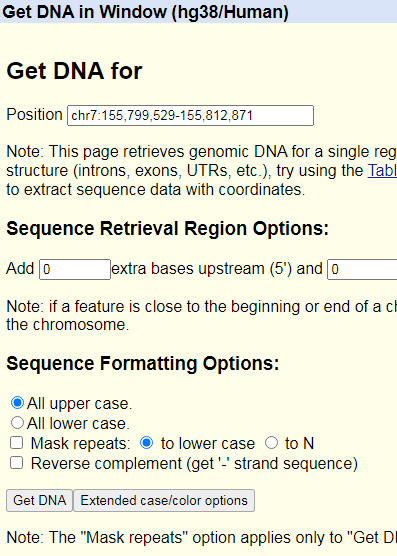Click the bottom note about Mask repeats option

pyautogui.click(x=202, y=538)
